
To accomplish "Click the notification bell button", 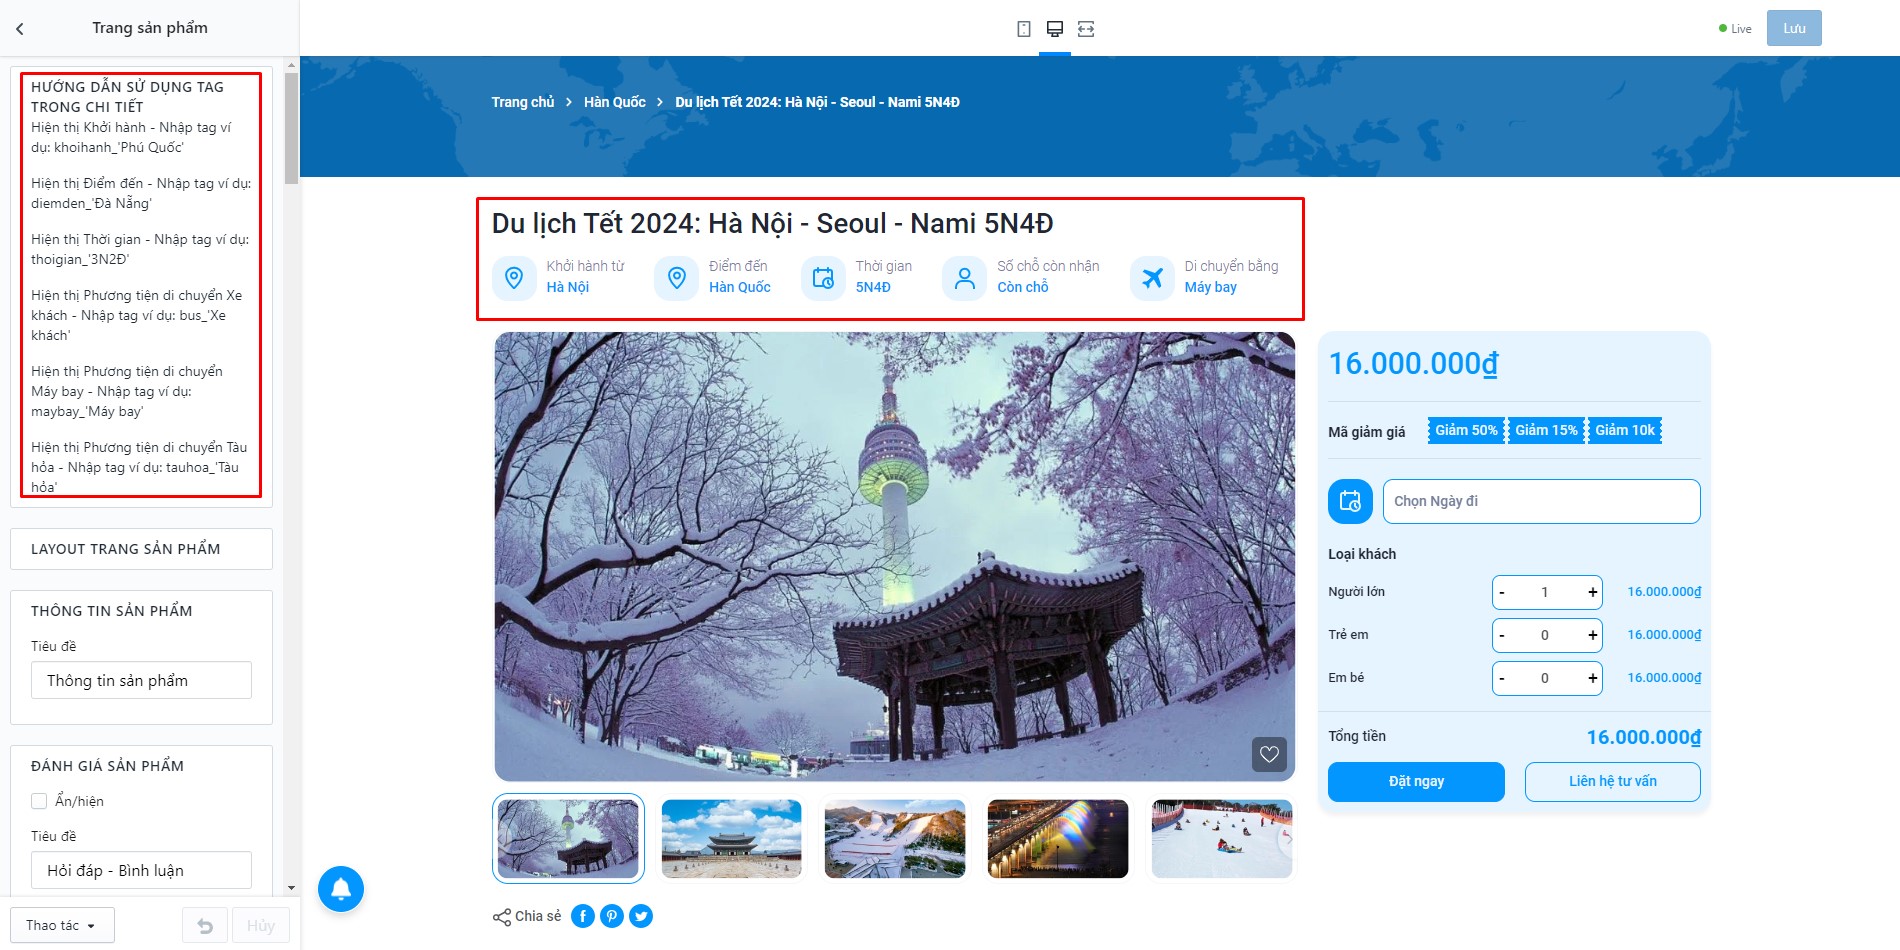I will coord(341,889).
